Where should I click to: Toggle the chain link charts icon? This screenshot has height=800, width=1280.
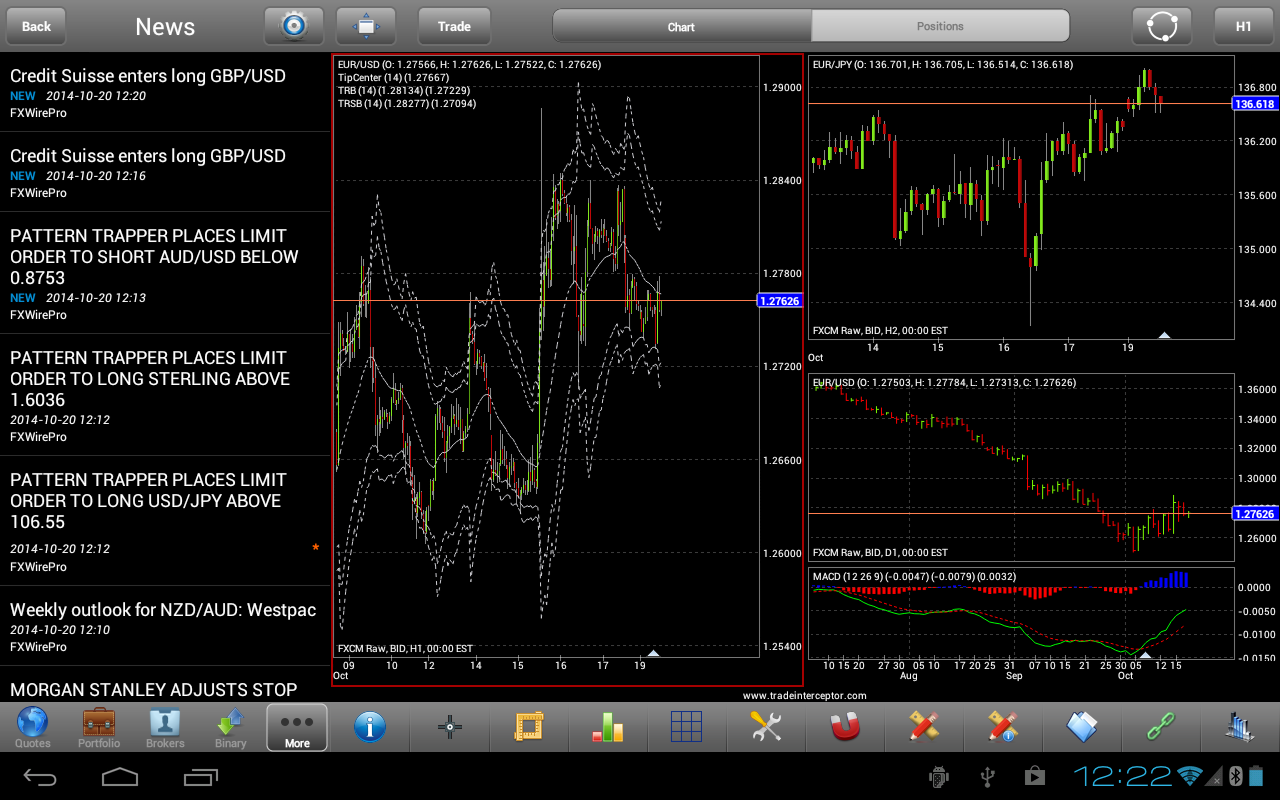(1160, 727)
